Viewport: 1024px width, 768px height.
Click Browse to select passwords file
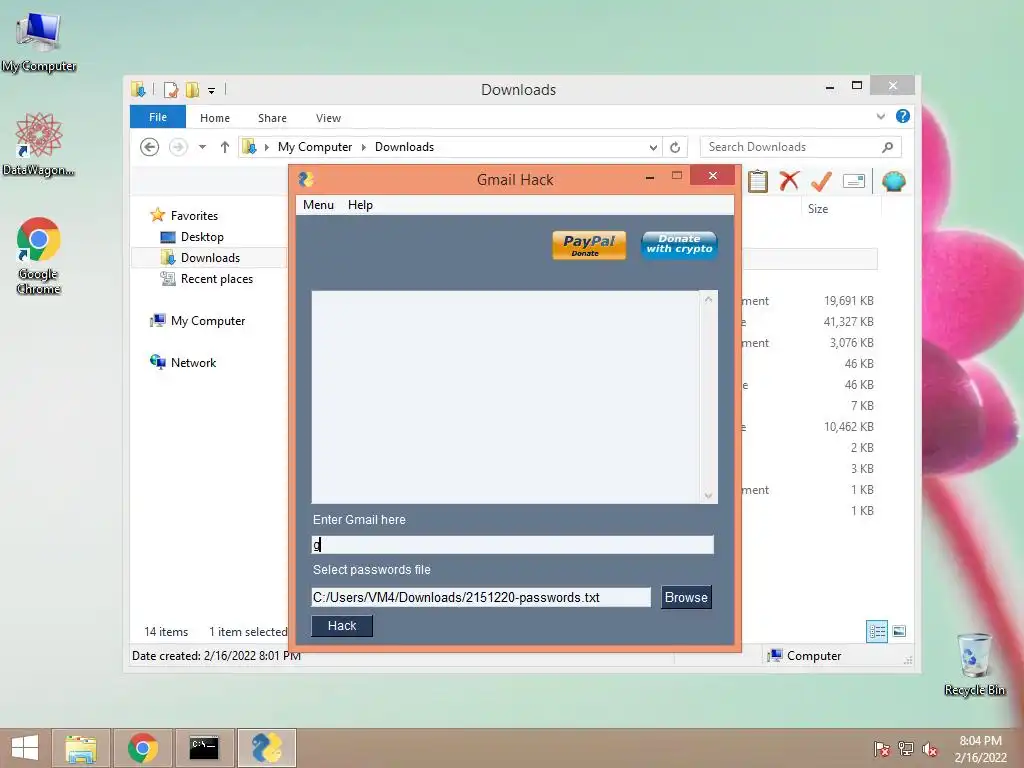point(686,598)
